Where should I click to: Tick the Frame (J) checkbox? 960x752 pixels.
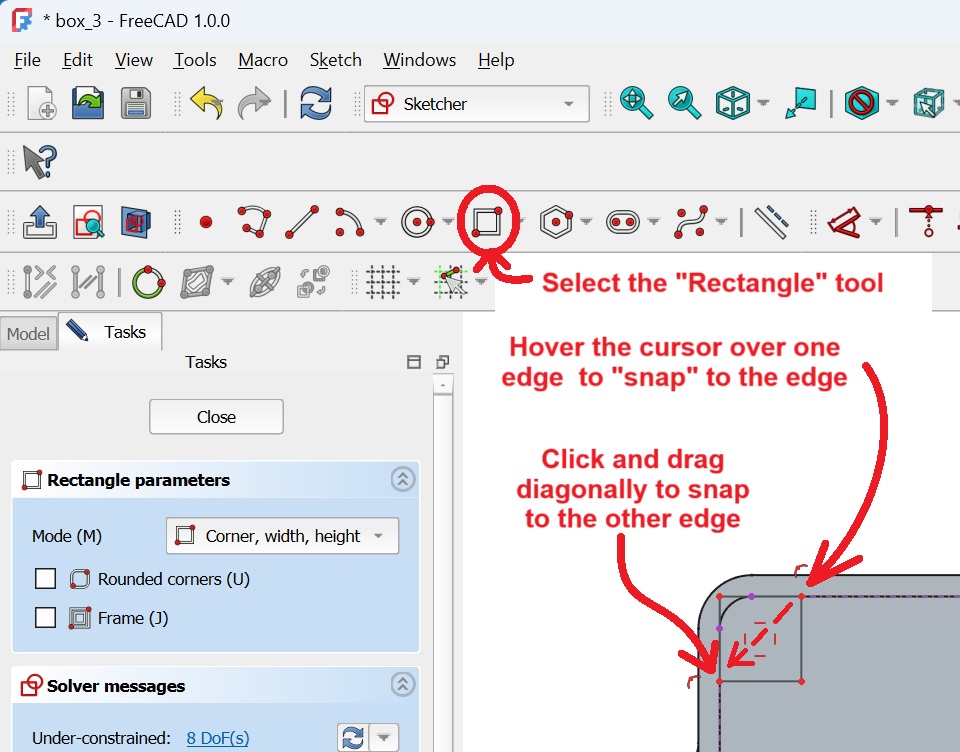pyautogui.click(x=45, y=618)
